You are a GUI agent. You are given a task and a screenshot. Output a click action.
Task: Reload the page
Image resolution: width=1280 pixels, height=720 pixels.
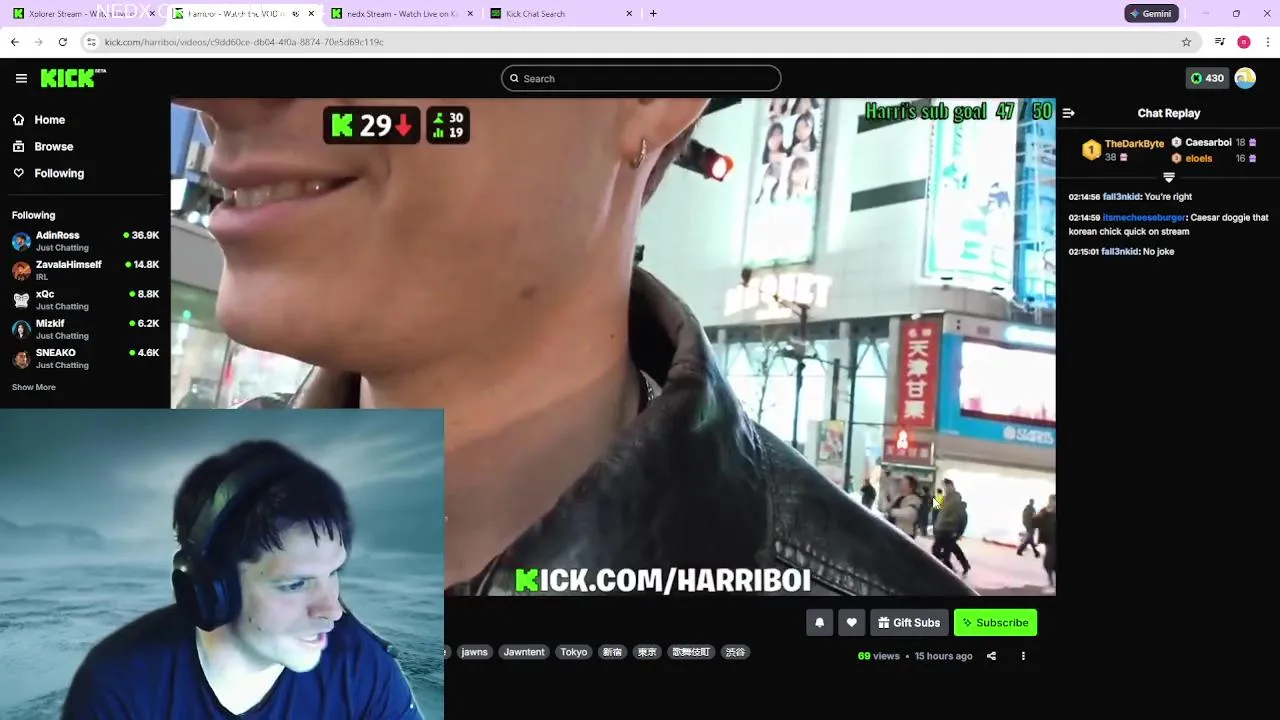click(x=62, y=42)
